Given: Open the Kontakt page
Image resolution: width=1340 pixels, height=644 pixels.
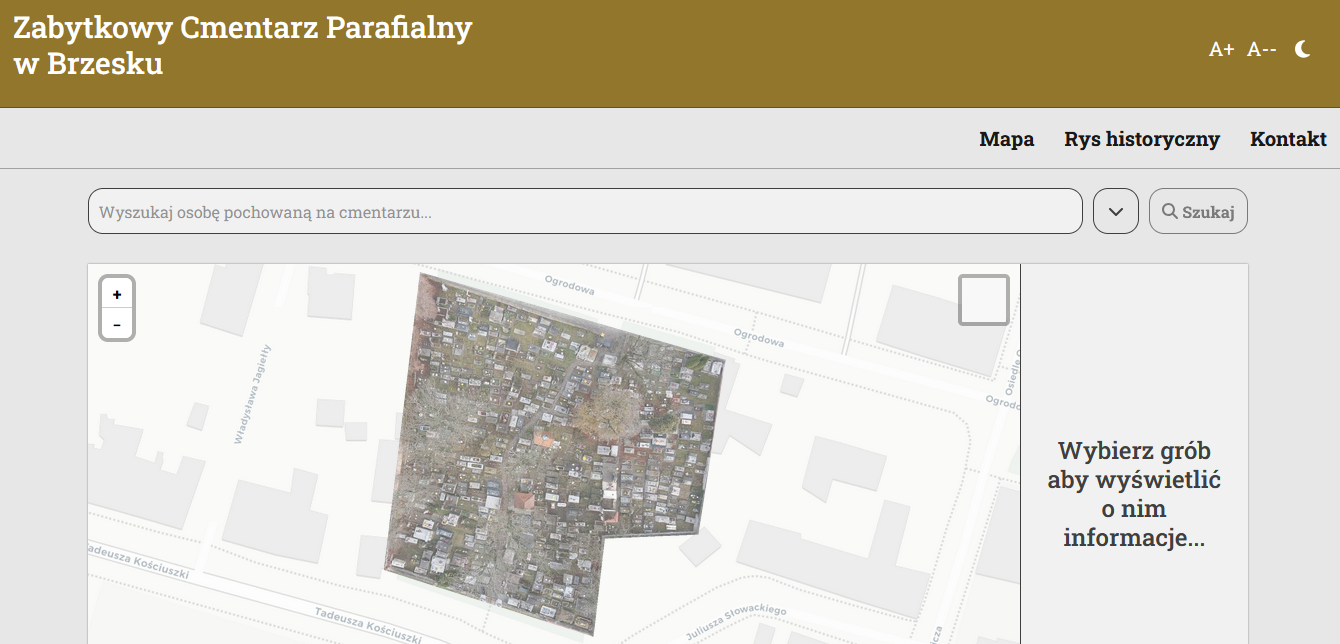Looking at the screenshot, I should click(x=1288, y=139).
